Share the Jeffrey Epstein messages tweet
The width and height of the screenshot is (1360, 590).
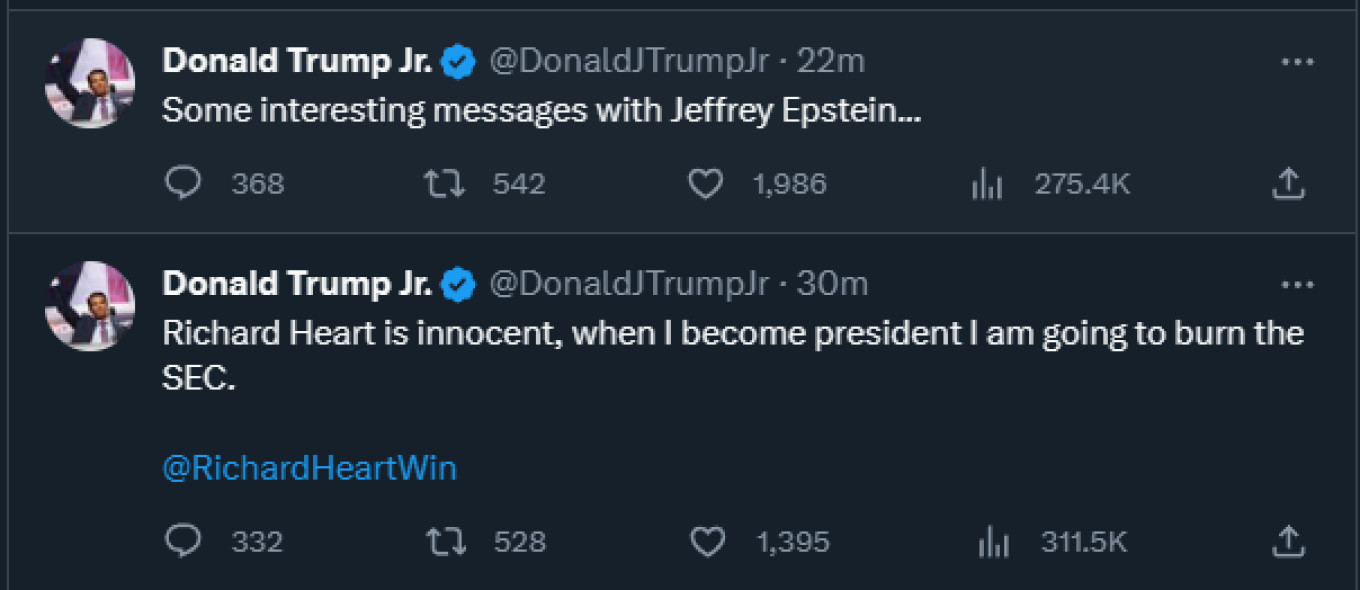[x=1289, y=184]
